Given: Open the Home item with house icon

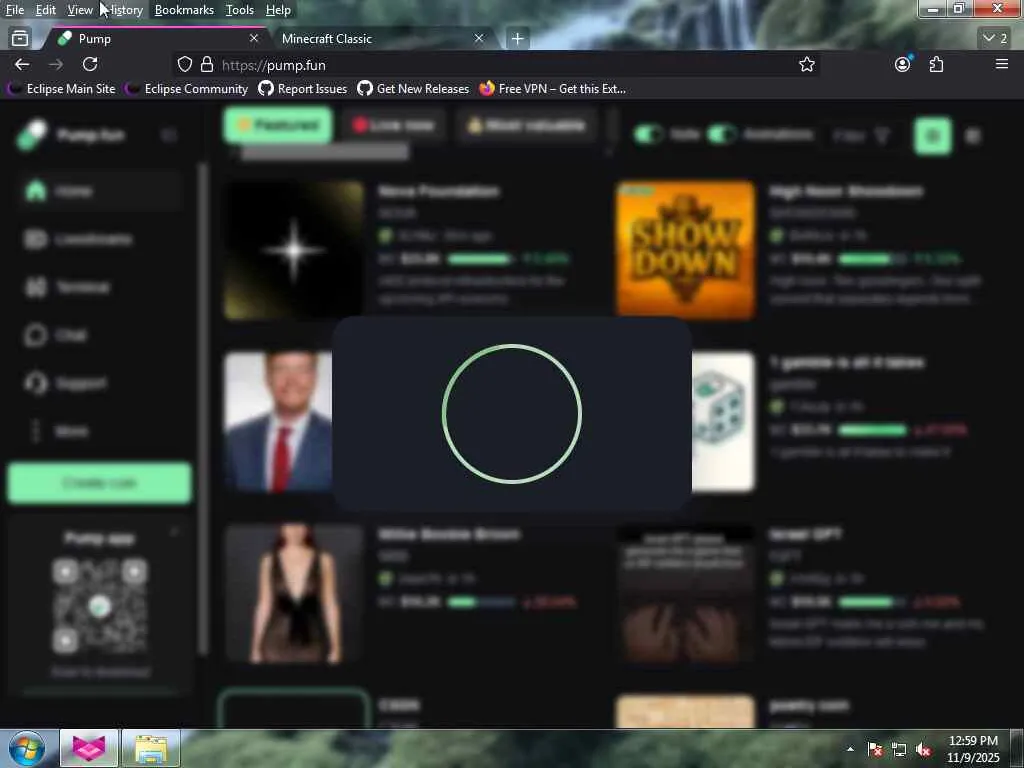Looking at the screenshot, I should pyautogui.click(x=99, y=191).
